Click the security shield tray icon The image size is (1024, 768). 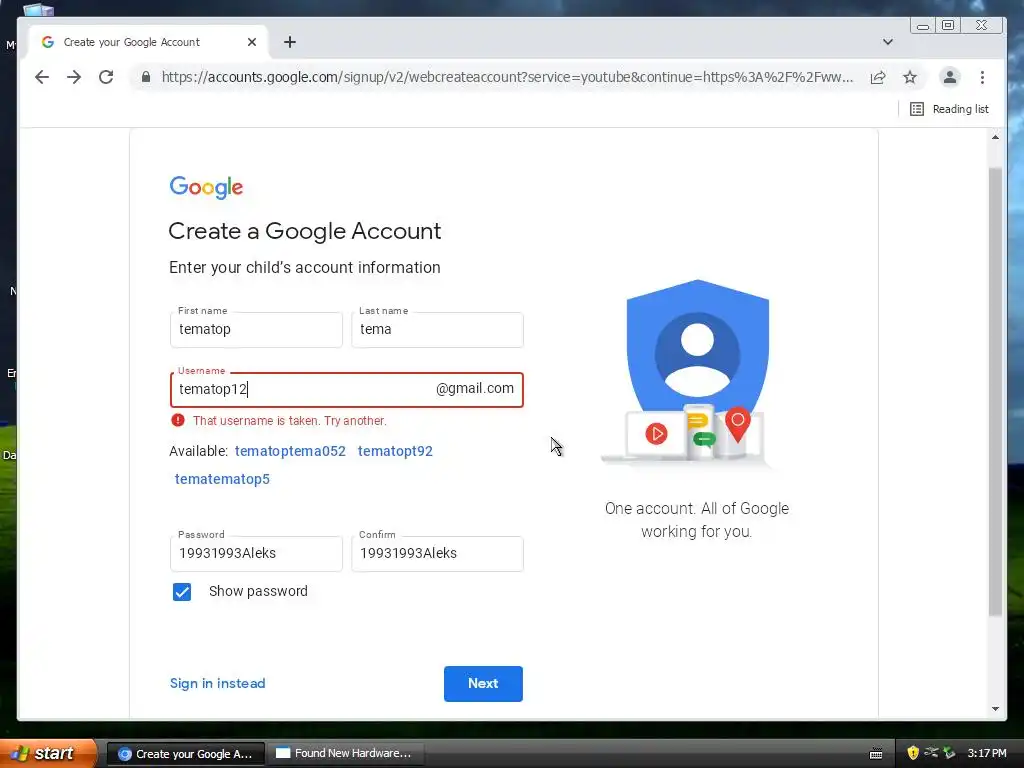pyautogui.click(x=913, y=754)
